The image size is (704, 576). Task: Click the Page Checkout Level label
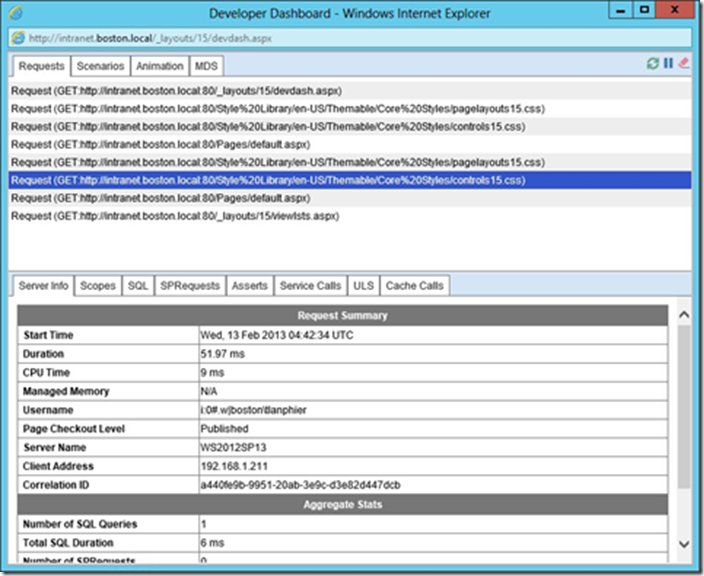(74, 429)
